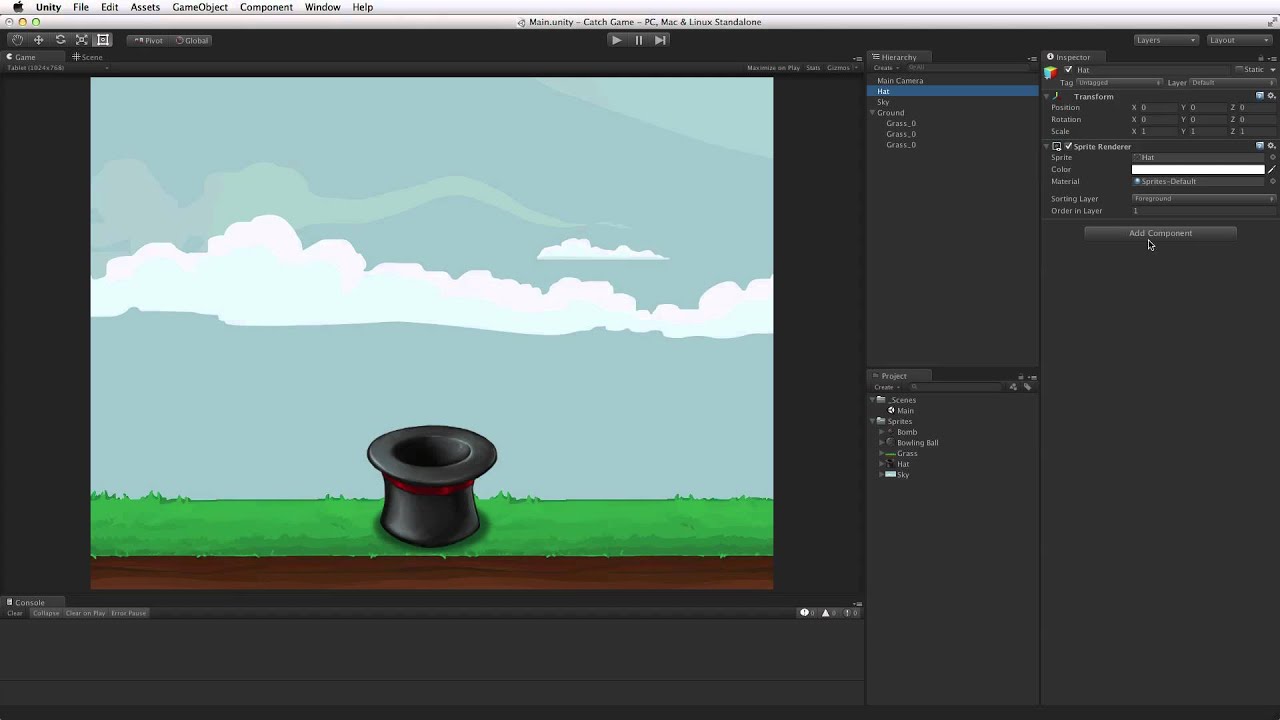Click the Sprite Renderer help icon

coord(1260,146)
